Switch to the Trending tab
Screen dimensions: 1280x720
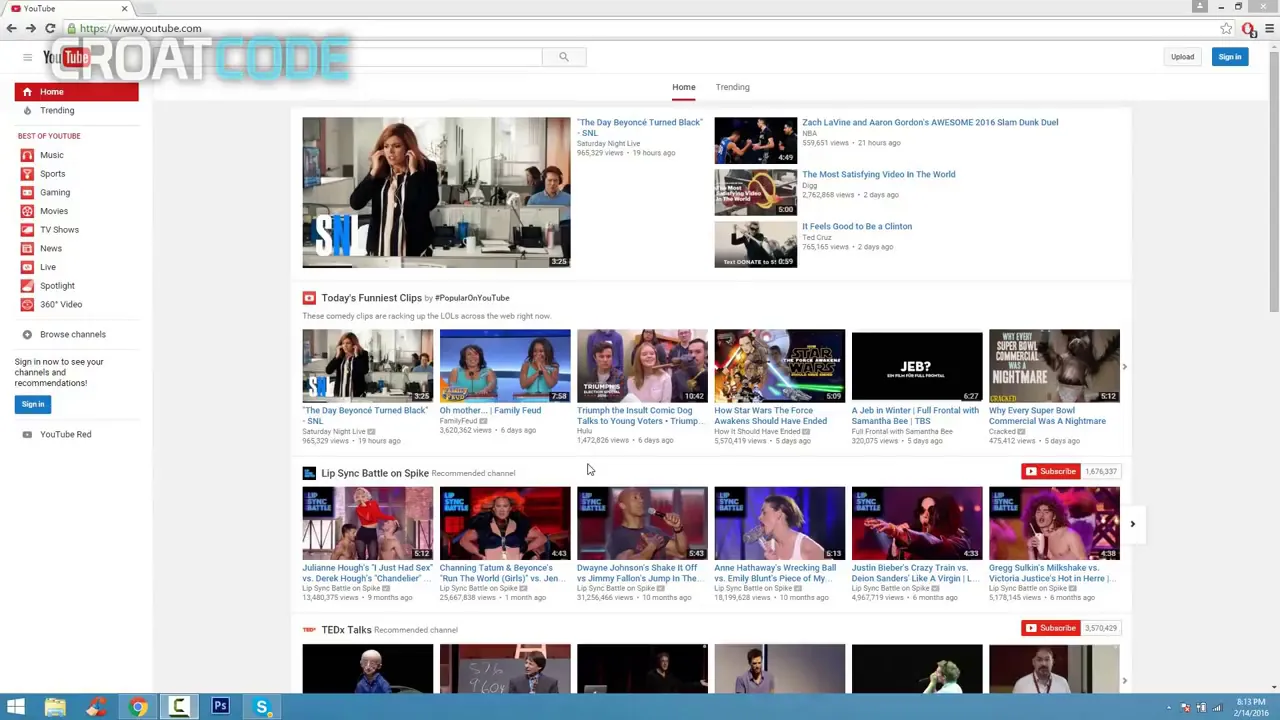tap(732, 87)
